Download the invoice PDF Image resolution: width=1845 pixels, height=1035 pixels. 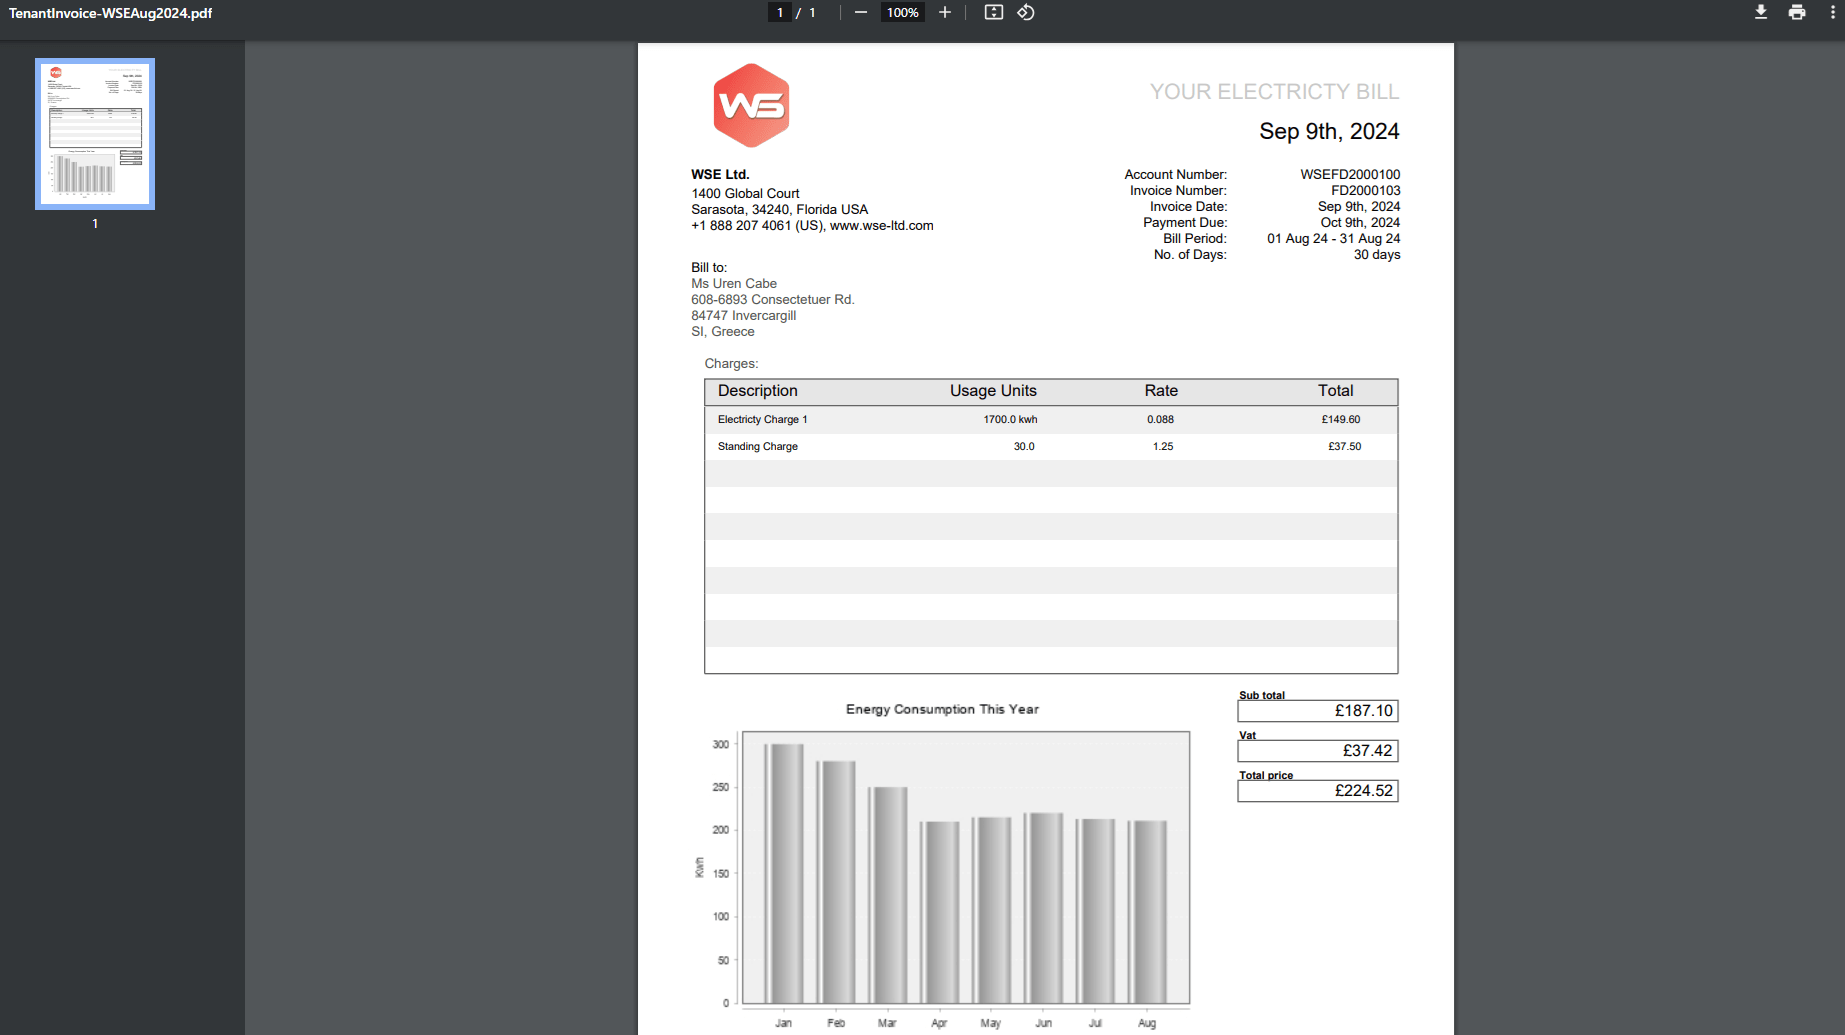tap(1761, 13)
